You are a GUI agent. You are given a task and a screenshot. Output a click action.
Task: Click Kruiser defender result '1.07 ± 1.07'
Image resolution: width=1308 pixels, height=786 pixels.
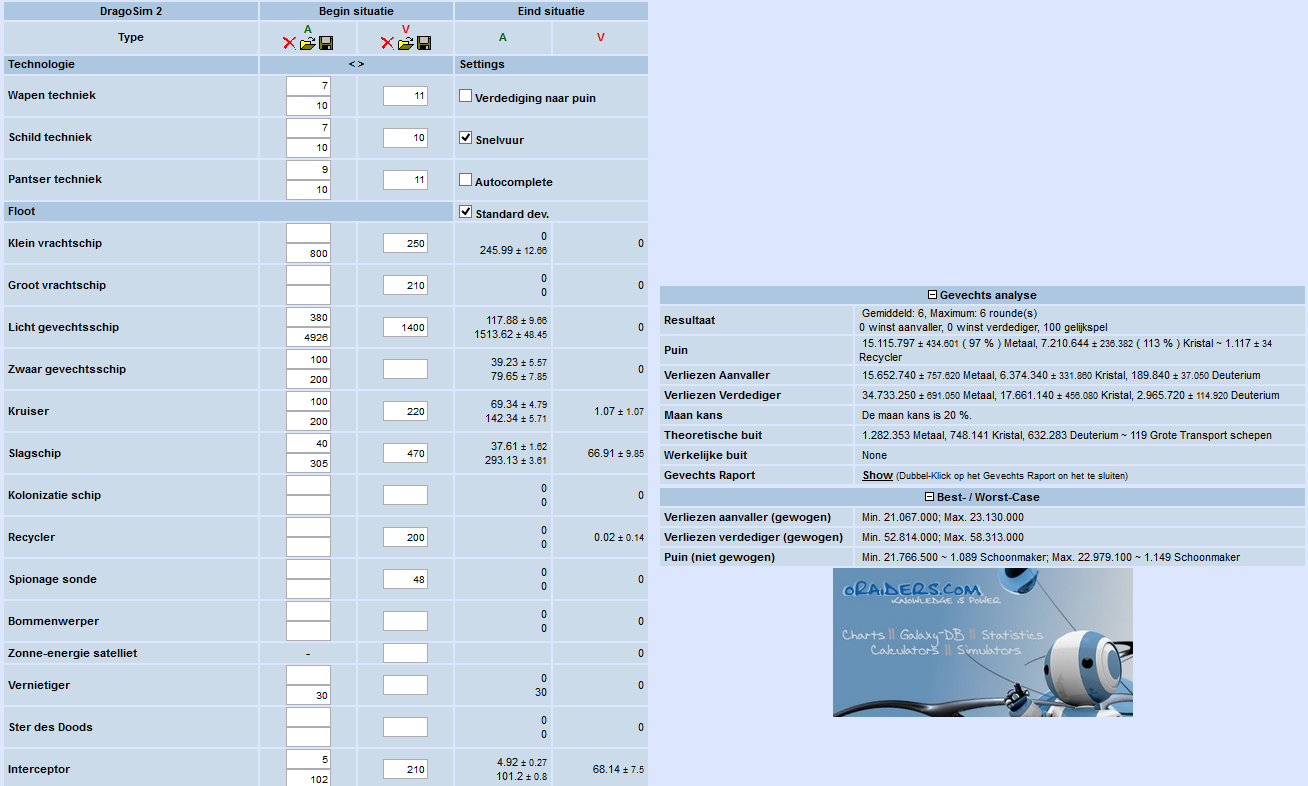point(618,412)
